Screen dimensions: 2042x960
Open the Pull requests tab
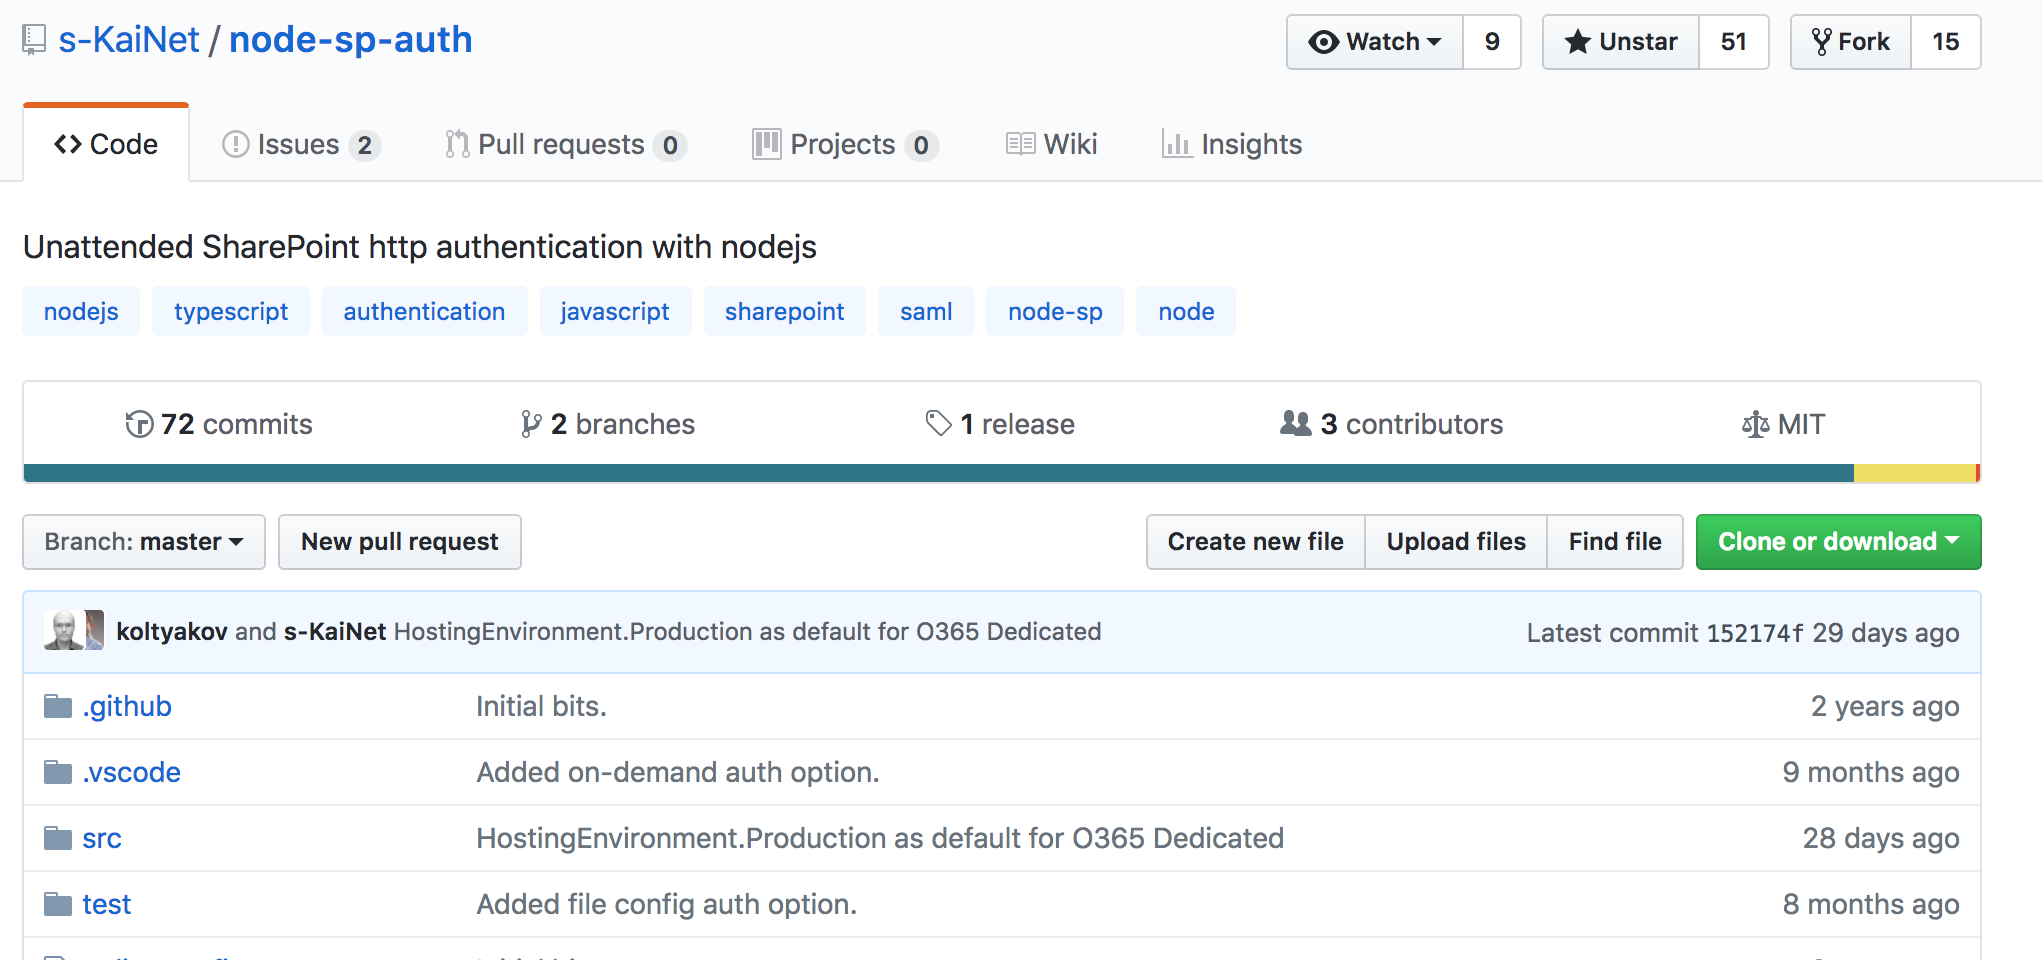(565, 145)
